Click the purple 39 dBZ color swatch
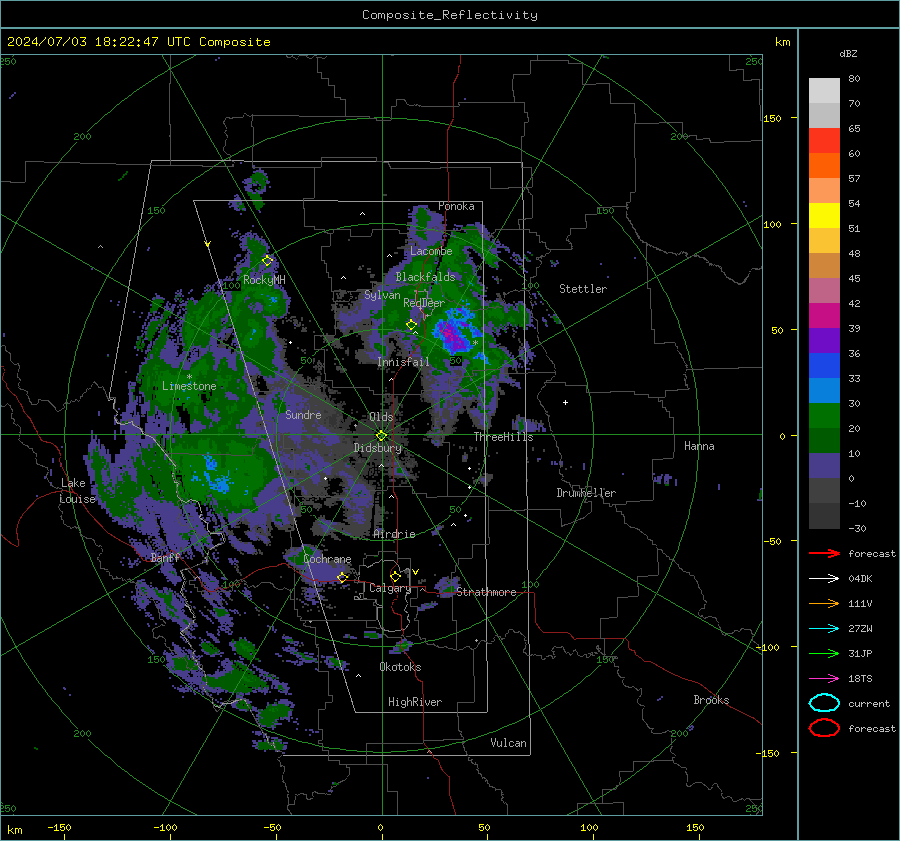The height and width of the screenshot is (841, 900). point(824,340)
